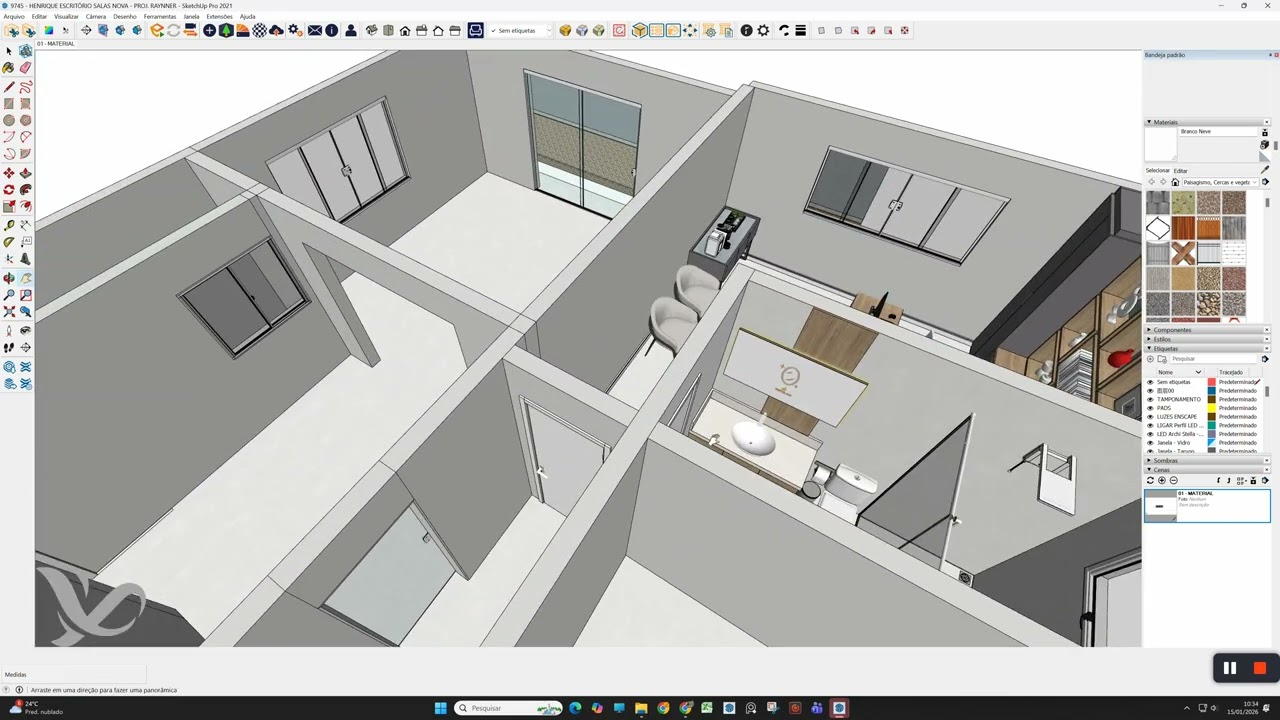Toggle visibility of LIGAR Perfil LED tag
Screen dimensions: 1280x720
click(1150, 425)
